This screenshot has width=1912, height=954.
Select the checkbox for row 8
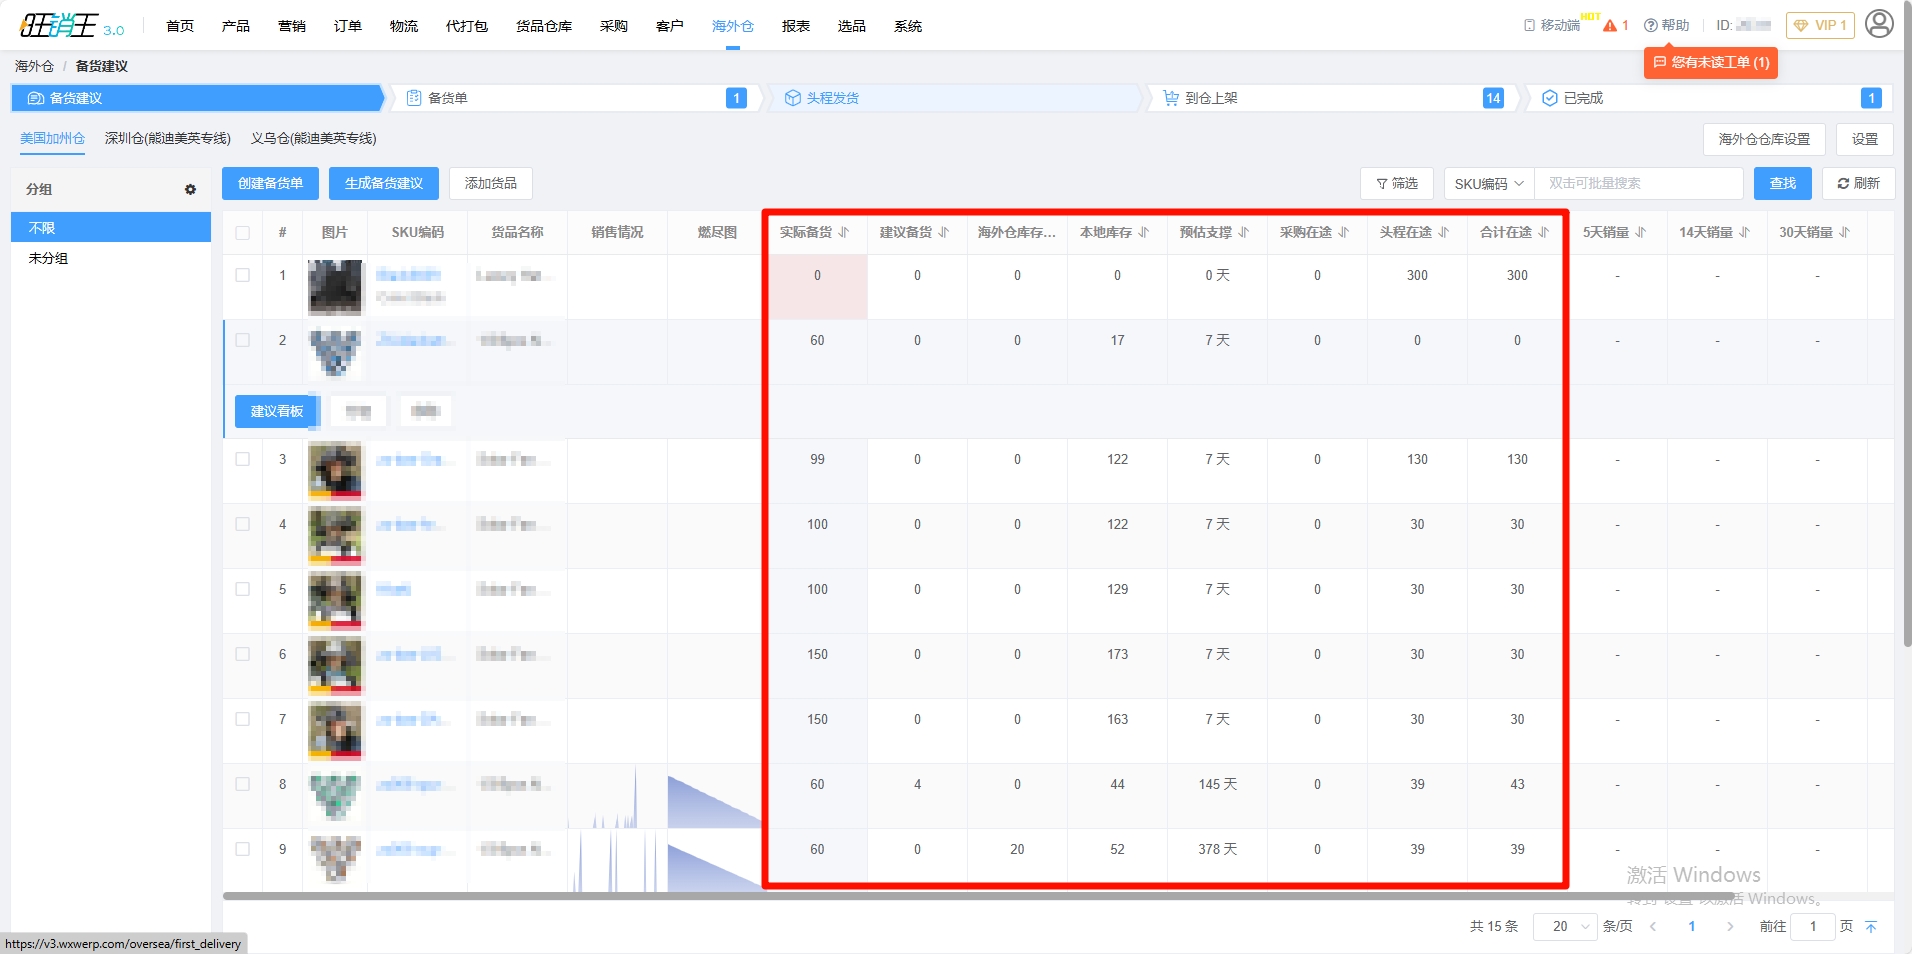[x=243, y=784]
